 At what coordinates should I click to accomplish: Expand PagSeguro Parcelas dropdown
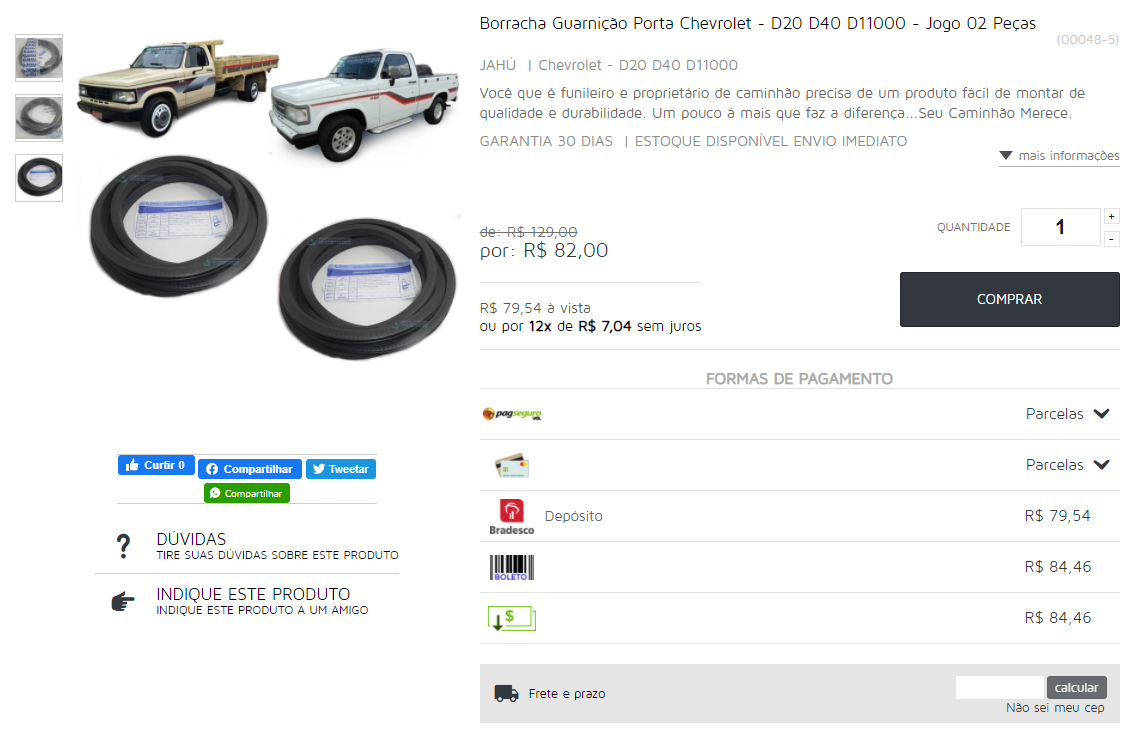point(1068,414)
